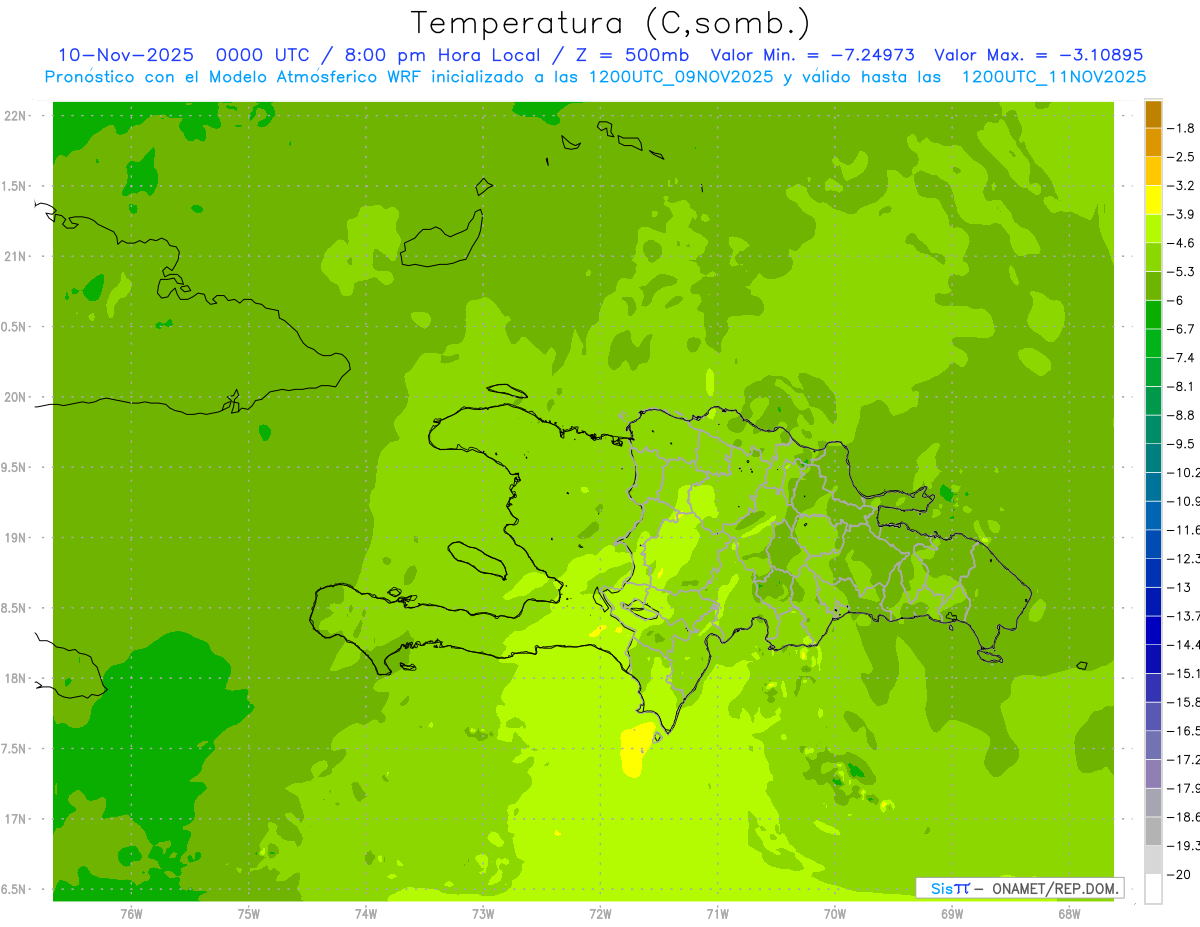
Task: Select the valid-until time '1200UTC_11NOV2025'
Action: click(1054, 77)
